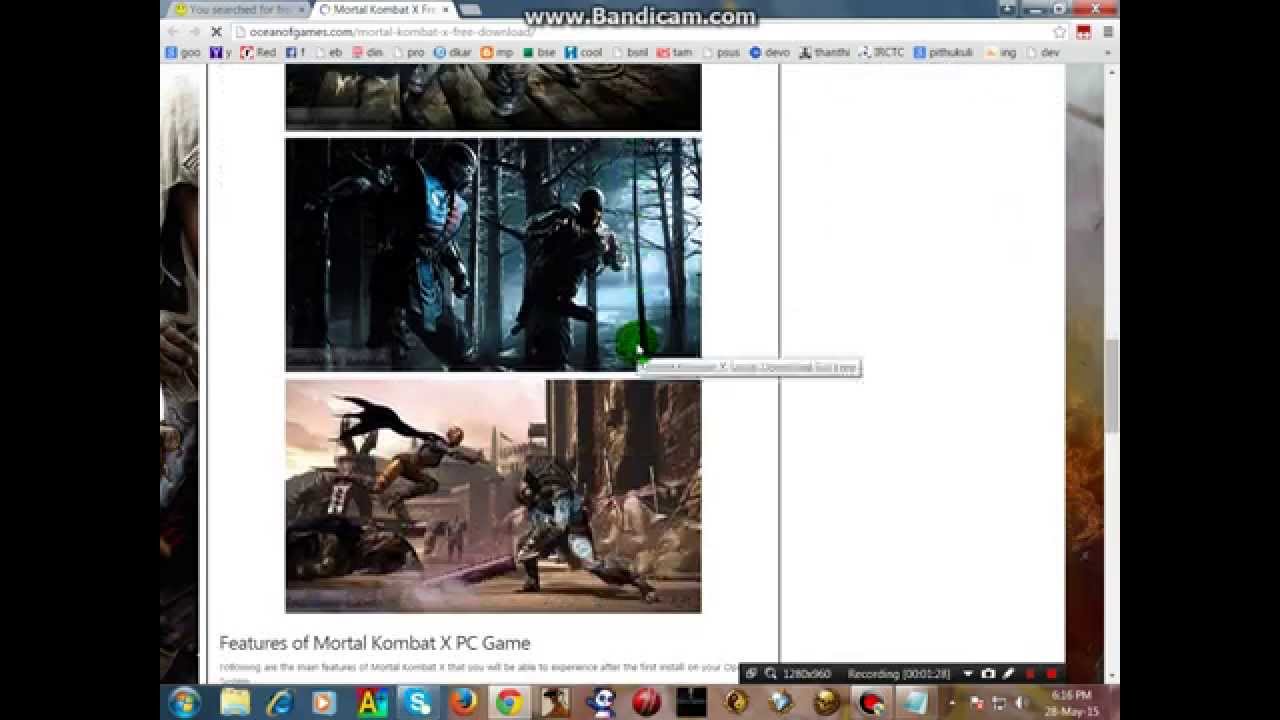The height and width of the screenshot is (720, 1280).
Task: Open the outdoor fight scene screenshot
Action: coord(493,496)
